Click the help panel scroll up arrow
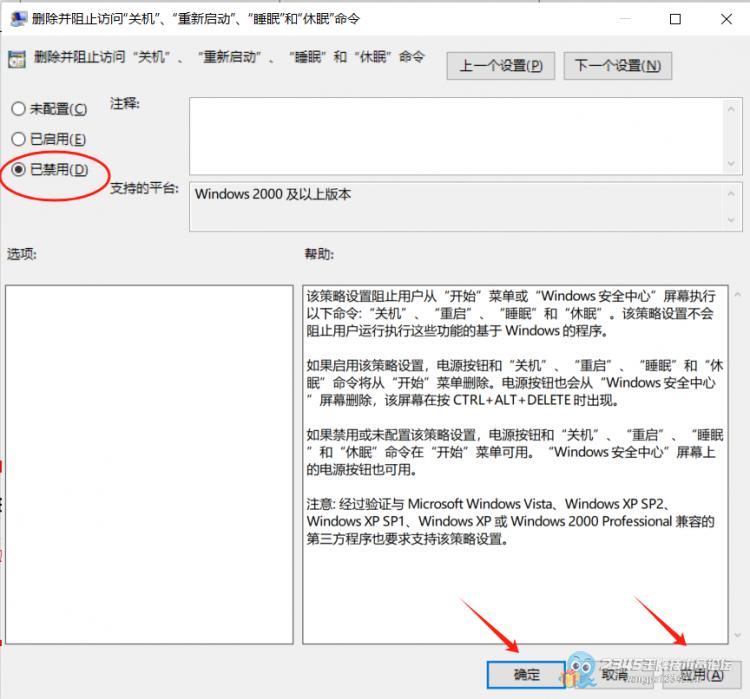 pyautogui.click(x=737, y=295)
